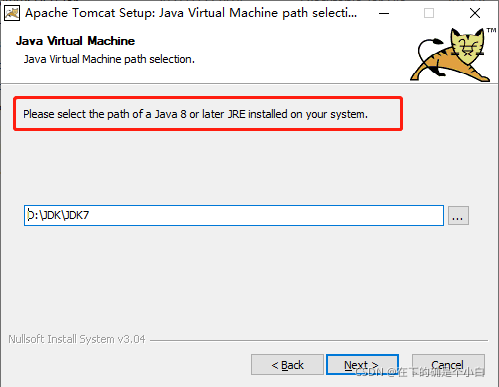The width and height of the screenshot is (499, 387).
Task: Click the Tomcat installer icon in title bar
Action: pyautogui.click(x=12, y=13)
